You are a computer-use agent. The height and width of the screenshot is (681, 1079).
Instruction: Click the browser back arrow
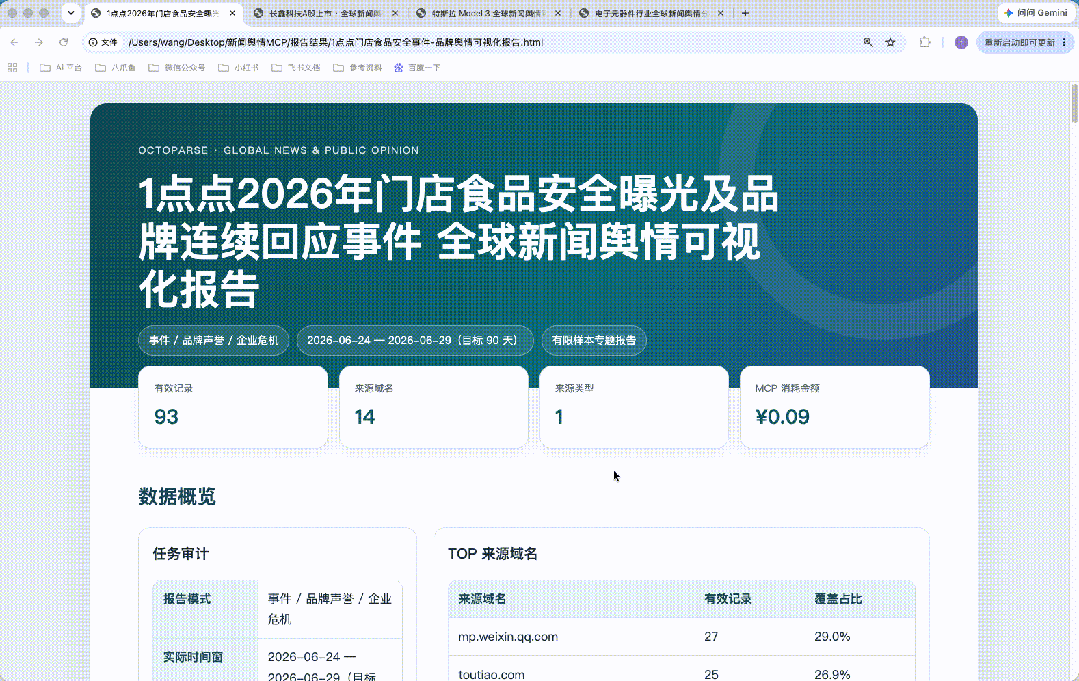[14, 43]
